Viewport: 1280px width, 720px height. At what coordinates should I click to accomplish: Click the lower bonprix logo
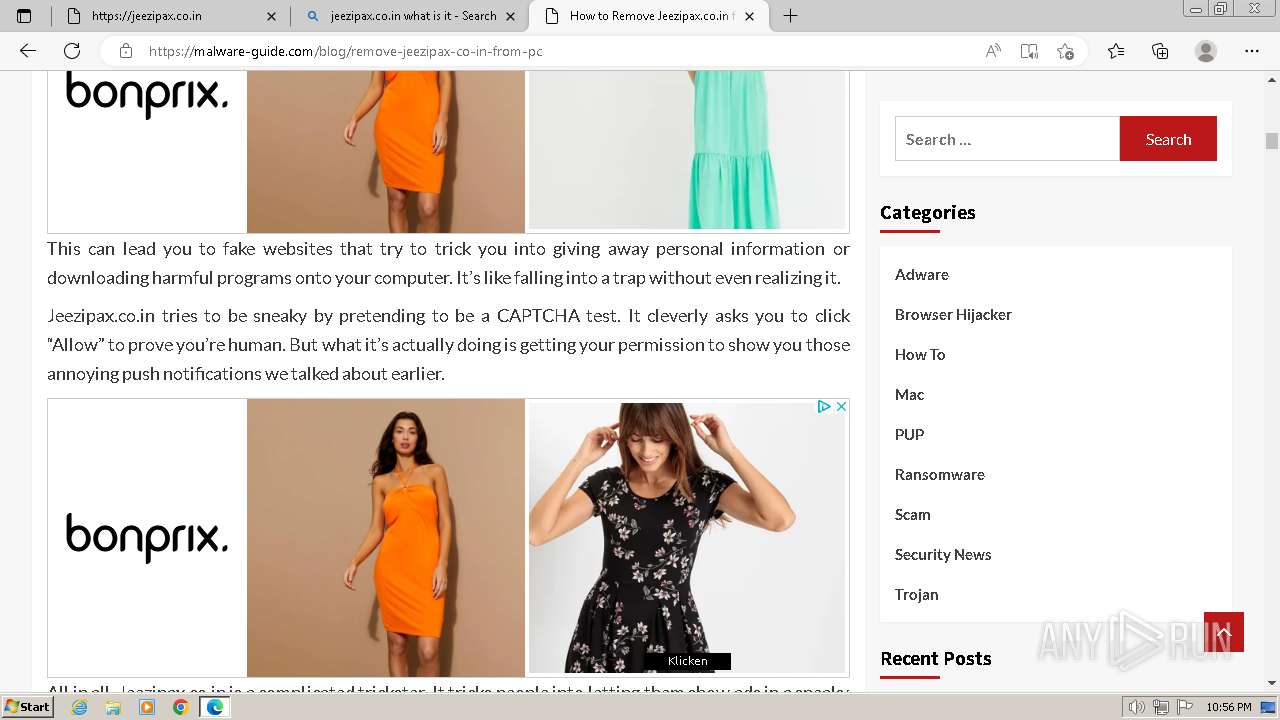(147, 538)
